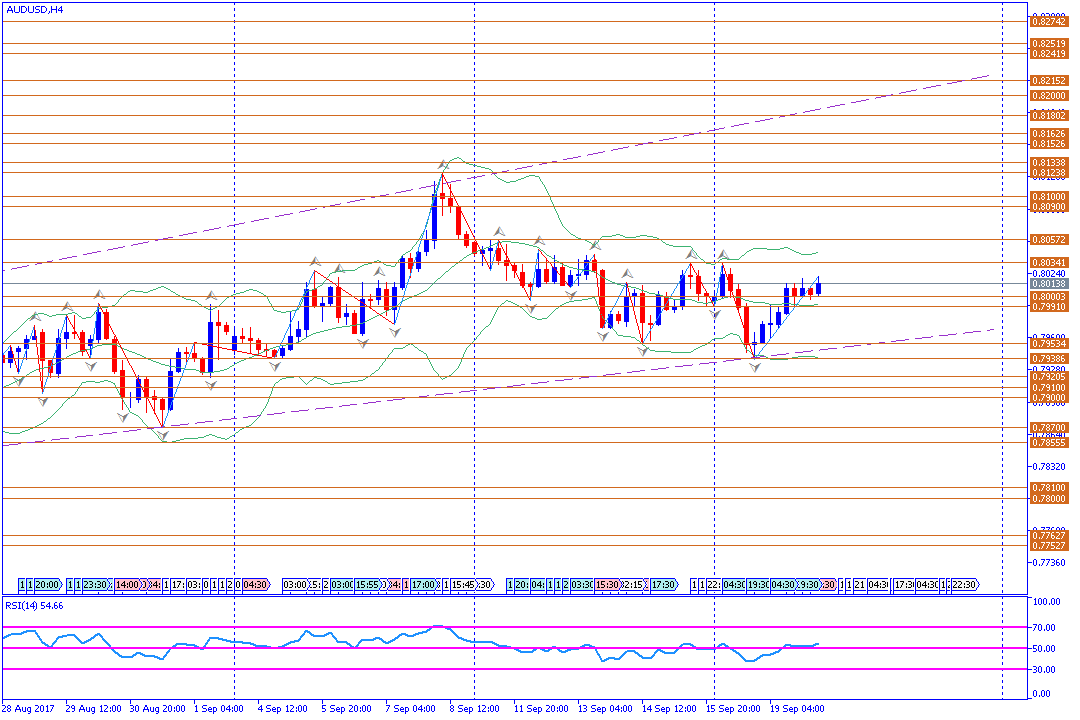Click the 1 Sep 04:00 date label
This screenshot has height=720, width=1080.
(x=218, y=708)
